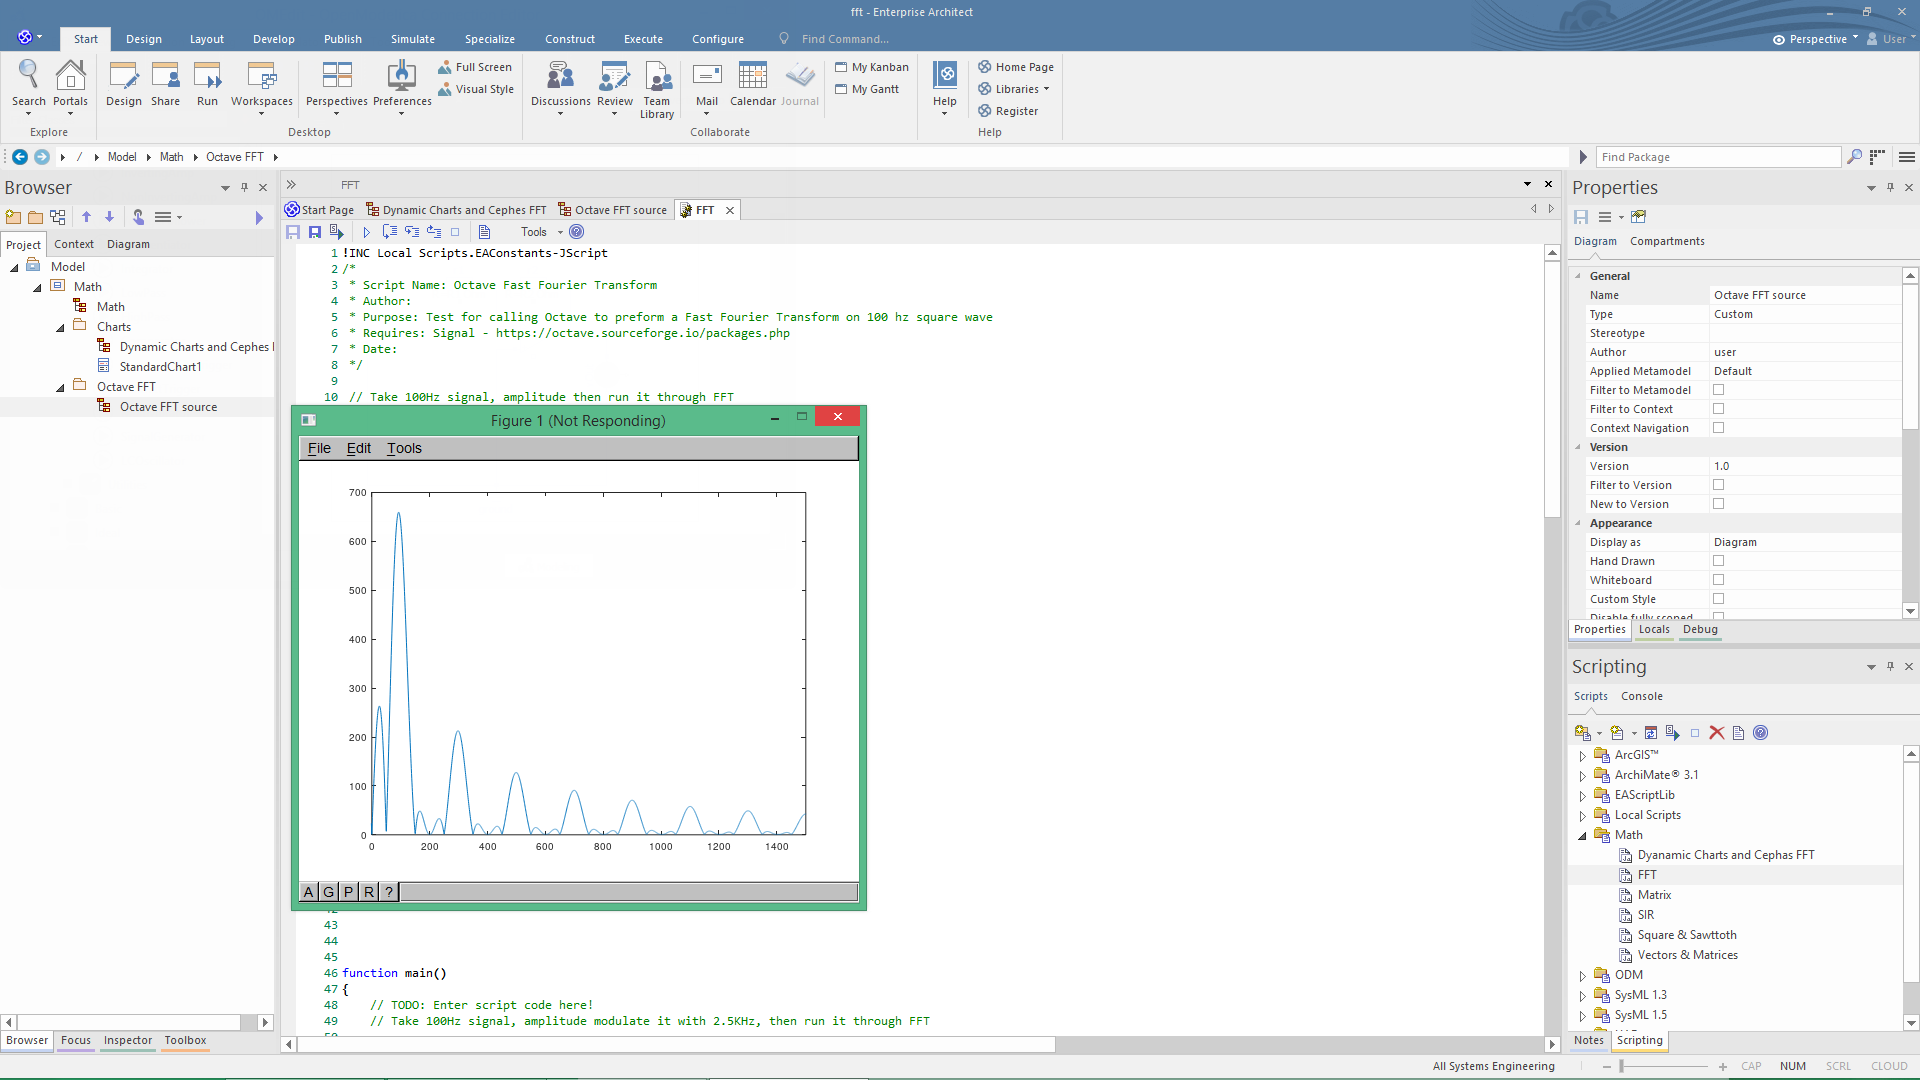
Task: Collapse Octave FFT package in Browser
Action: coord(60,387)
